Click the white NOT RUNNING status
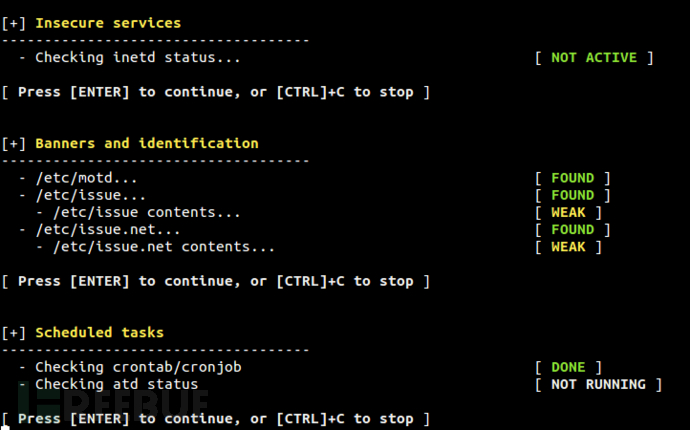 598,384
